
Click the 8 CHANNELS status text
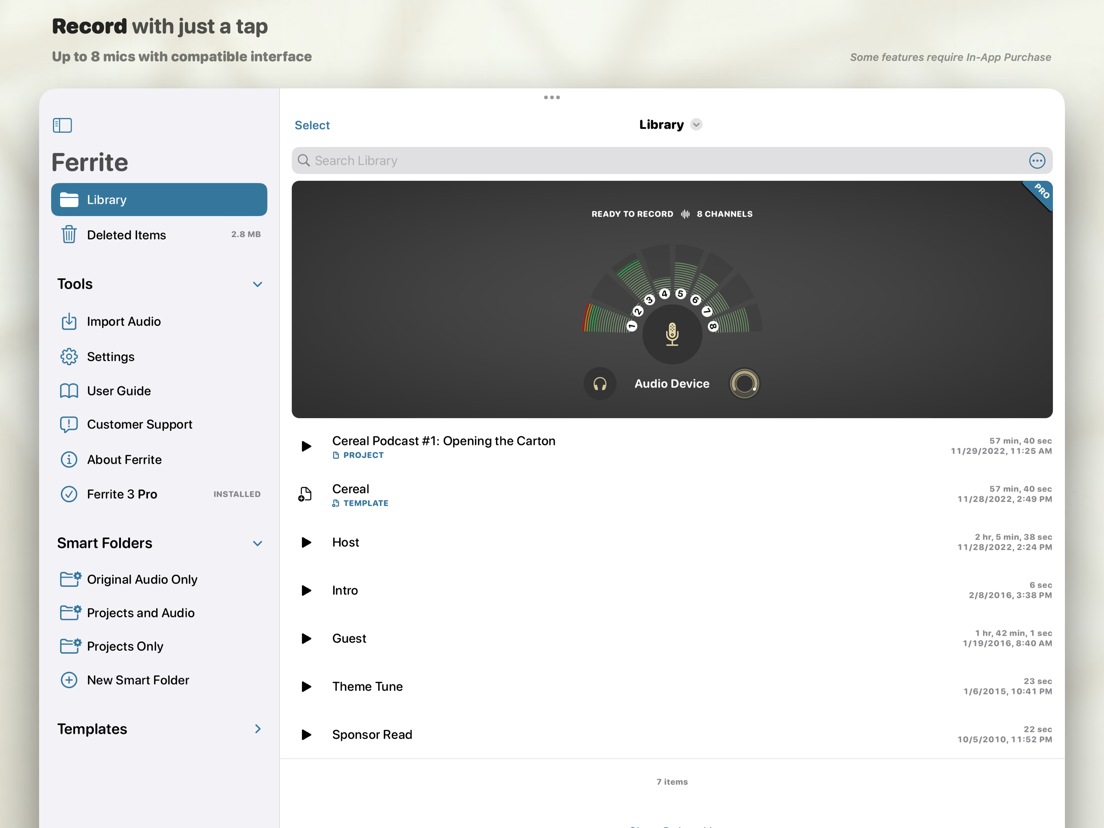tap(724, 214)
